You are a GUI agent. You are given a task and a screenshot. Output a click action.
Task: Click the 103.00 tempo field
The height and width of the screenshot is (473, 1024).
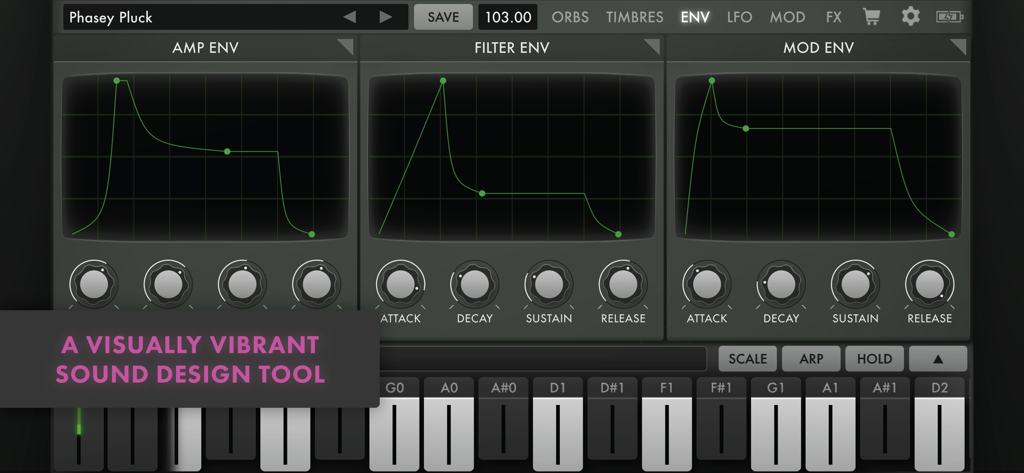(x=508, y=17)
